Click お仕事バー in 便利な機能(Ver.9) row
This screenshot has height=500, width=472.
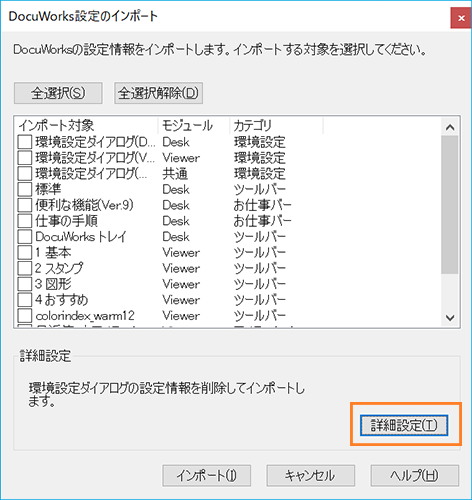pyautogui.click(x=262, y=205)
